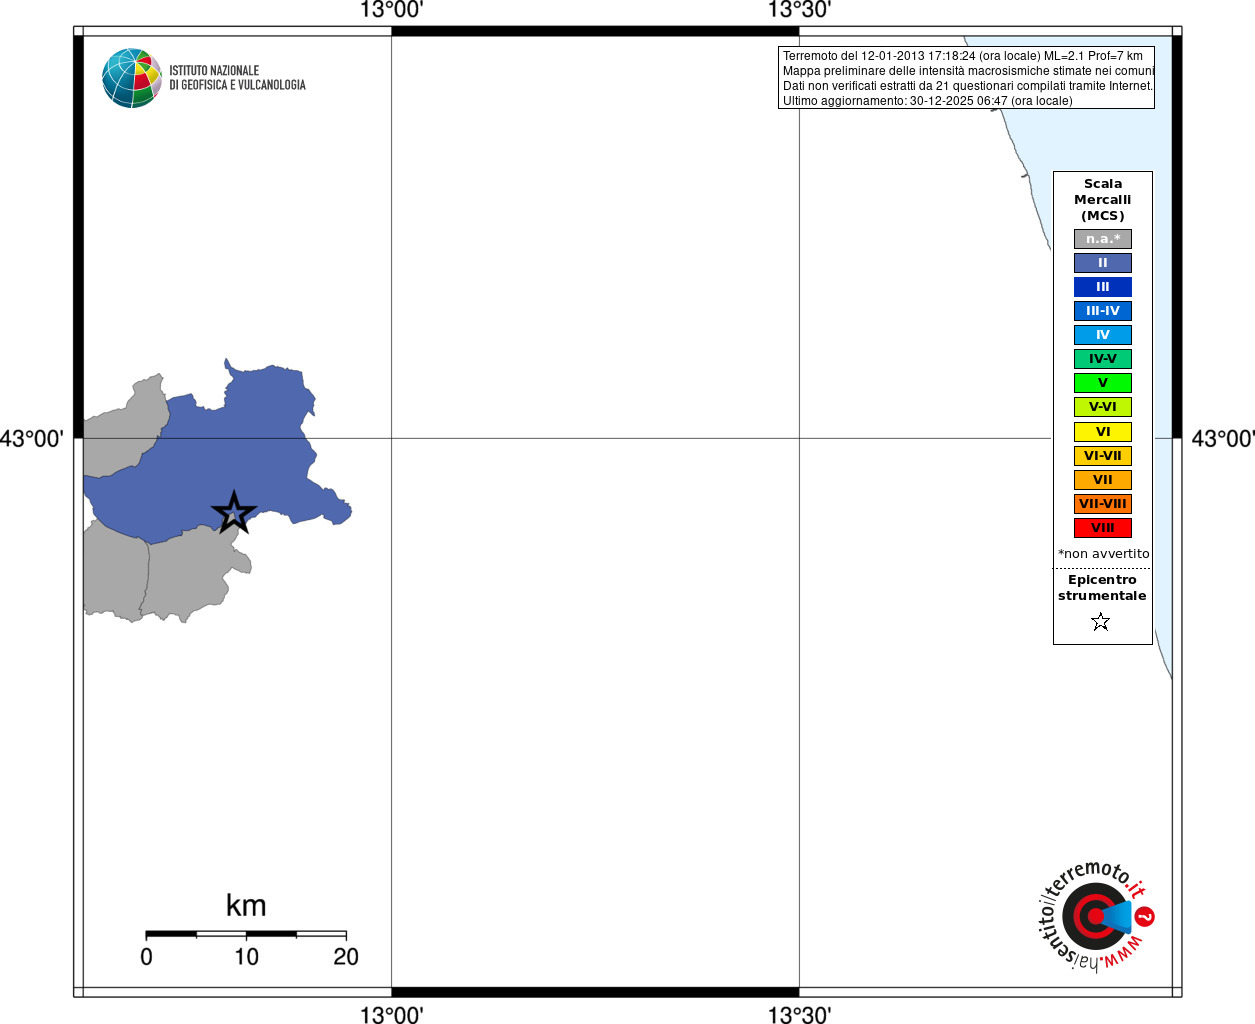Click the Scala Mercalli (MCS) legend title
1255x1024 pixels.
(x=1103, y=200)
